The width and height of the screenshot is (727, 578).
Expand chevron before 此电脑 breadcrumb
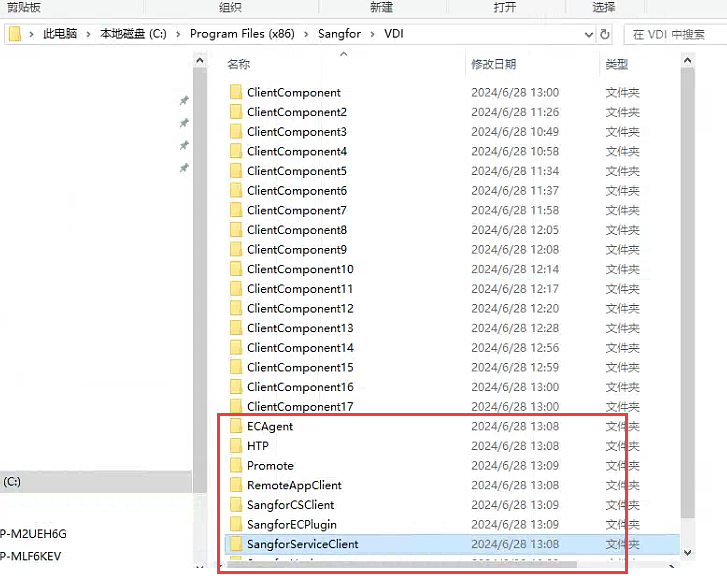pos(31,34)
